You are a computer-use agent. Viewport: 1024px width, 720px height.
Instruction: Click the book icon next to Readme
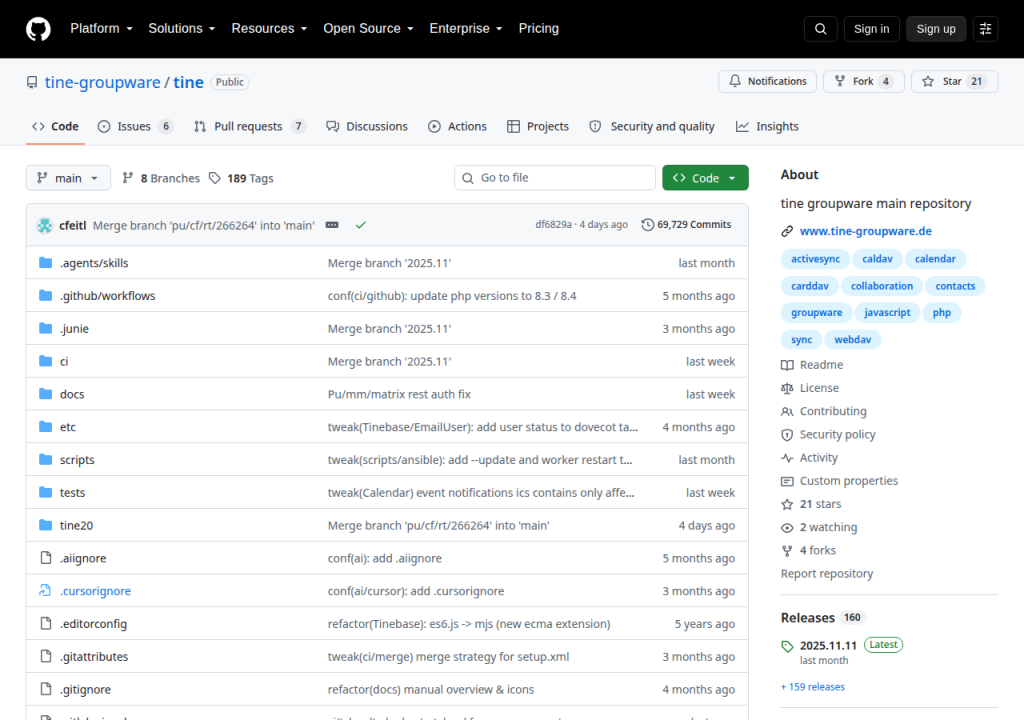click(787, 365)
